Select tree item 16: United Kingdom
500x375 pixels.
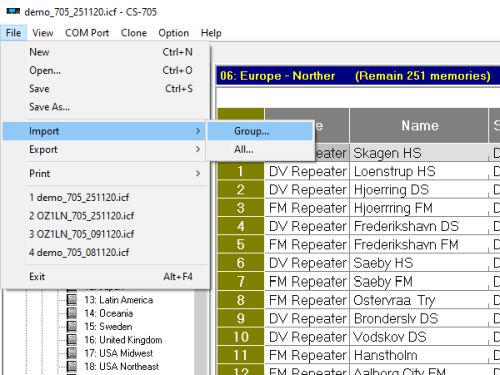click(123, 340)
